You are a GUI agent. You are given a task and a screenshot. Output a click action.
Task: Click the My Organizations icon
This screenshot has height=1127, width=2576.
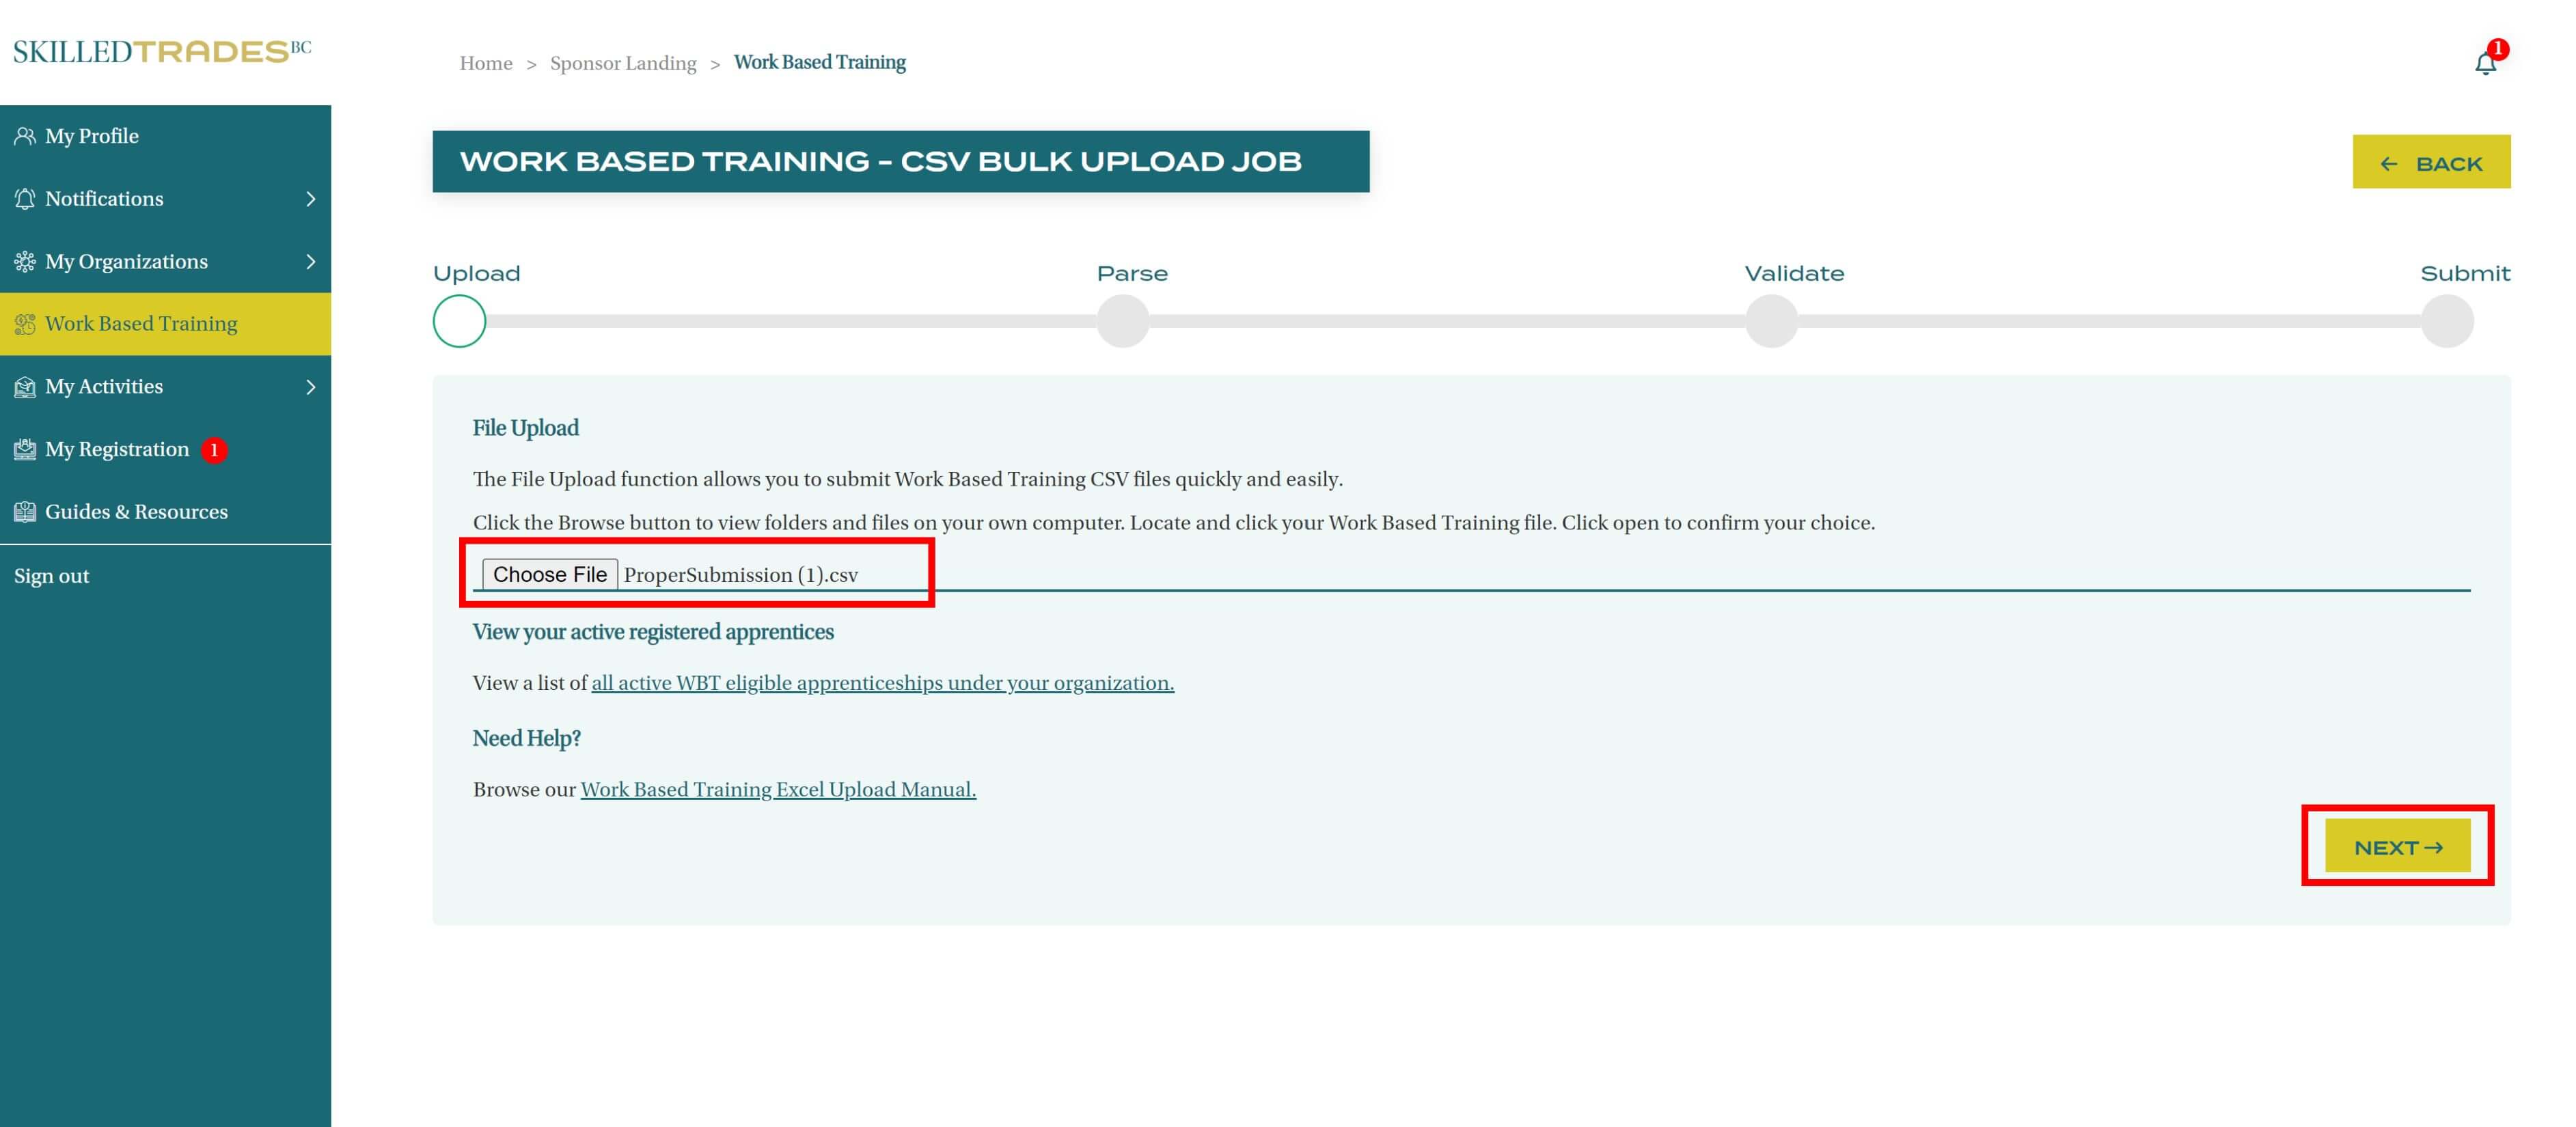point(25,262)
